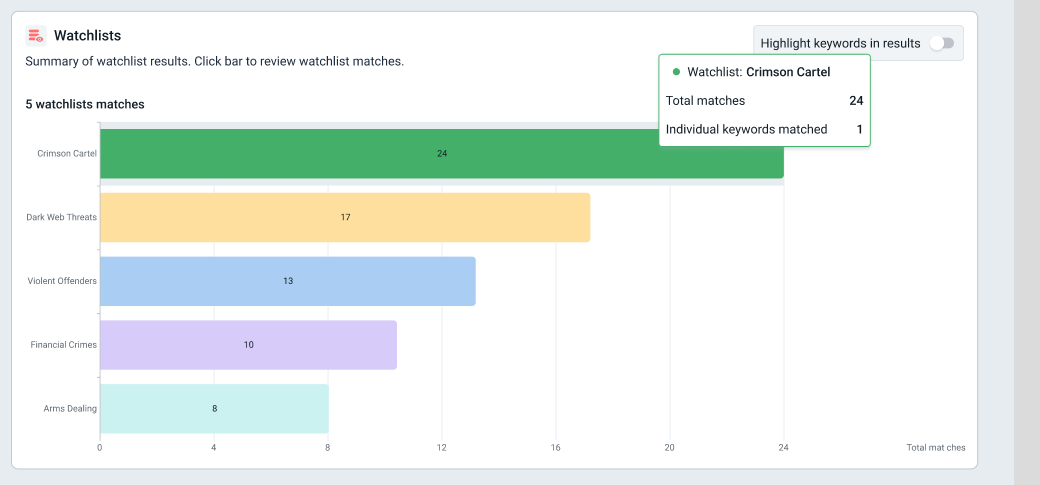1040x485 pixels.
Task: Click the Summary of watchlist results description
Action: coord(214,62)
